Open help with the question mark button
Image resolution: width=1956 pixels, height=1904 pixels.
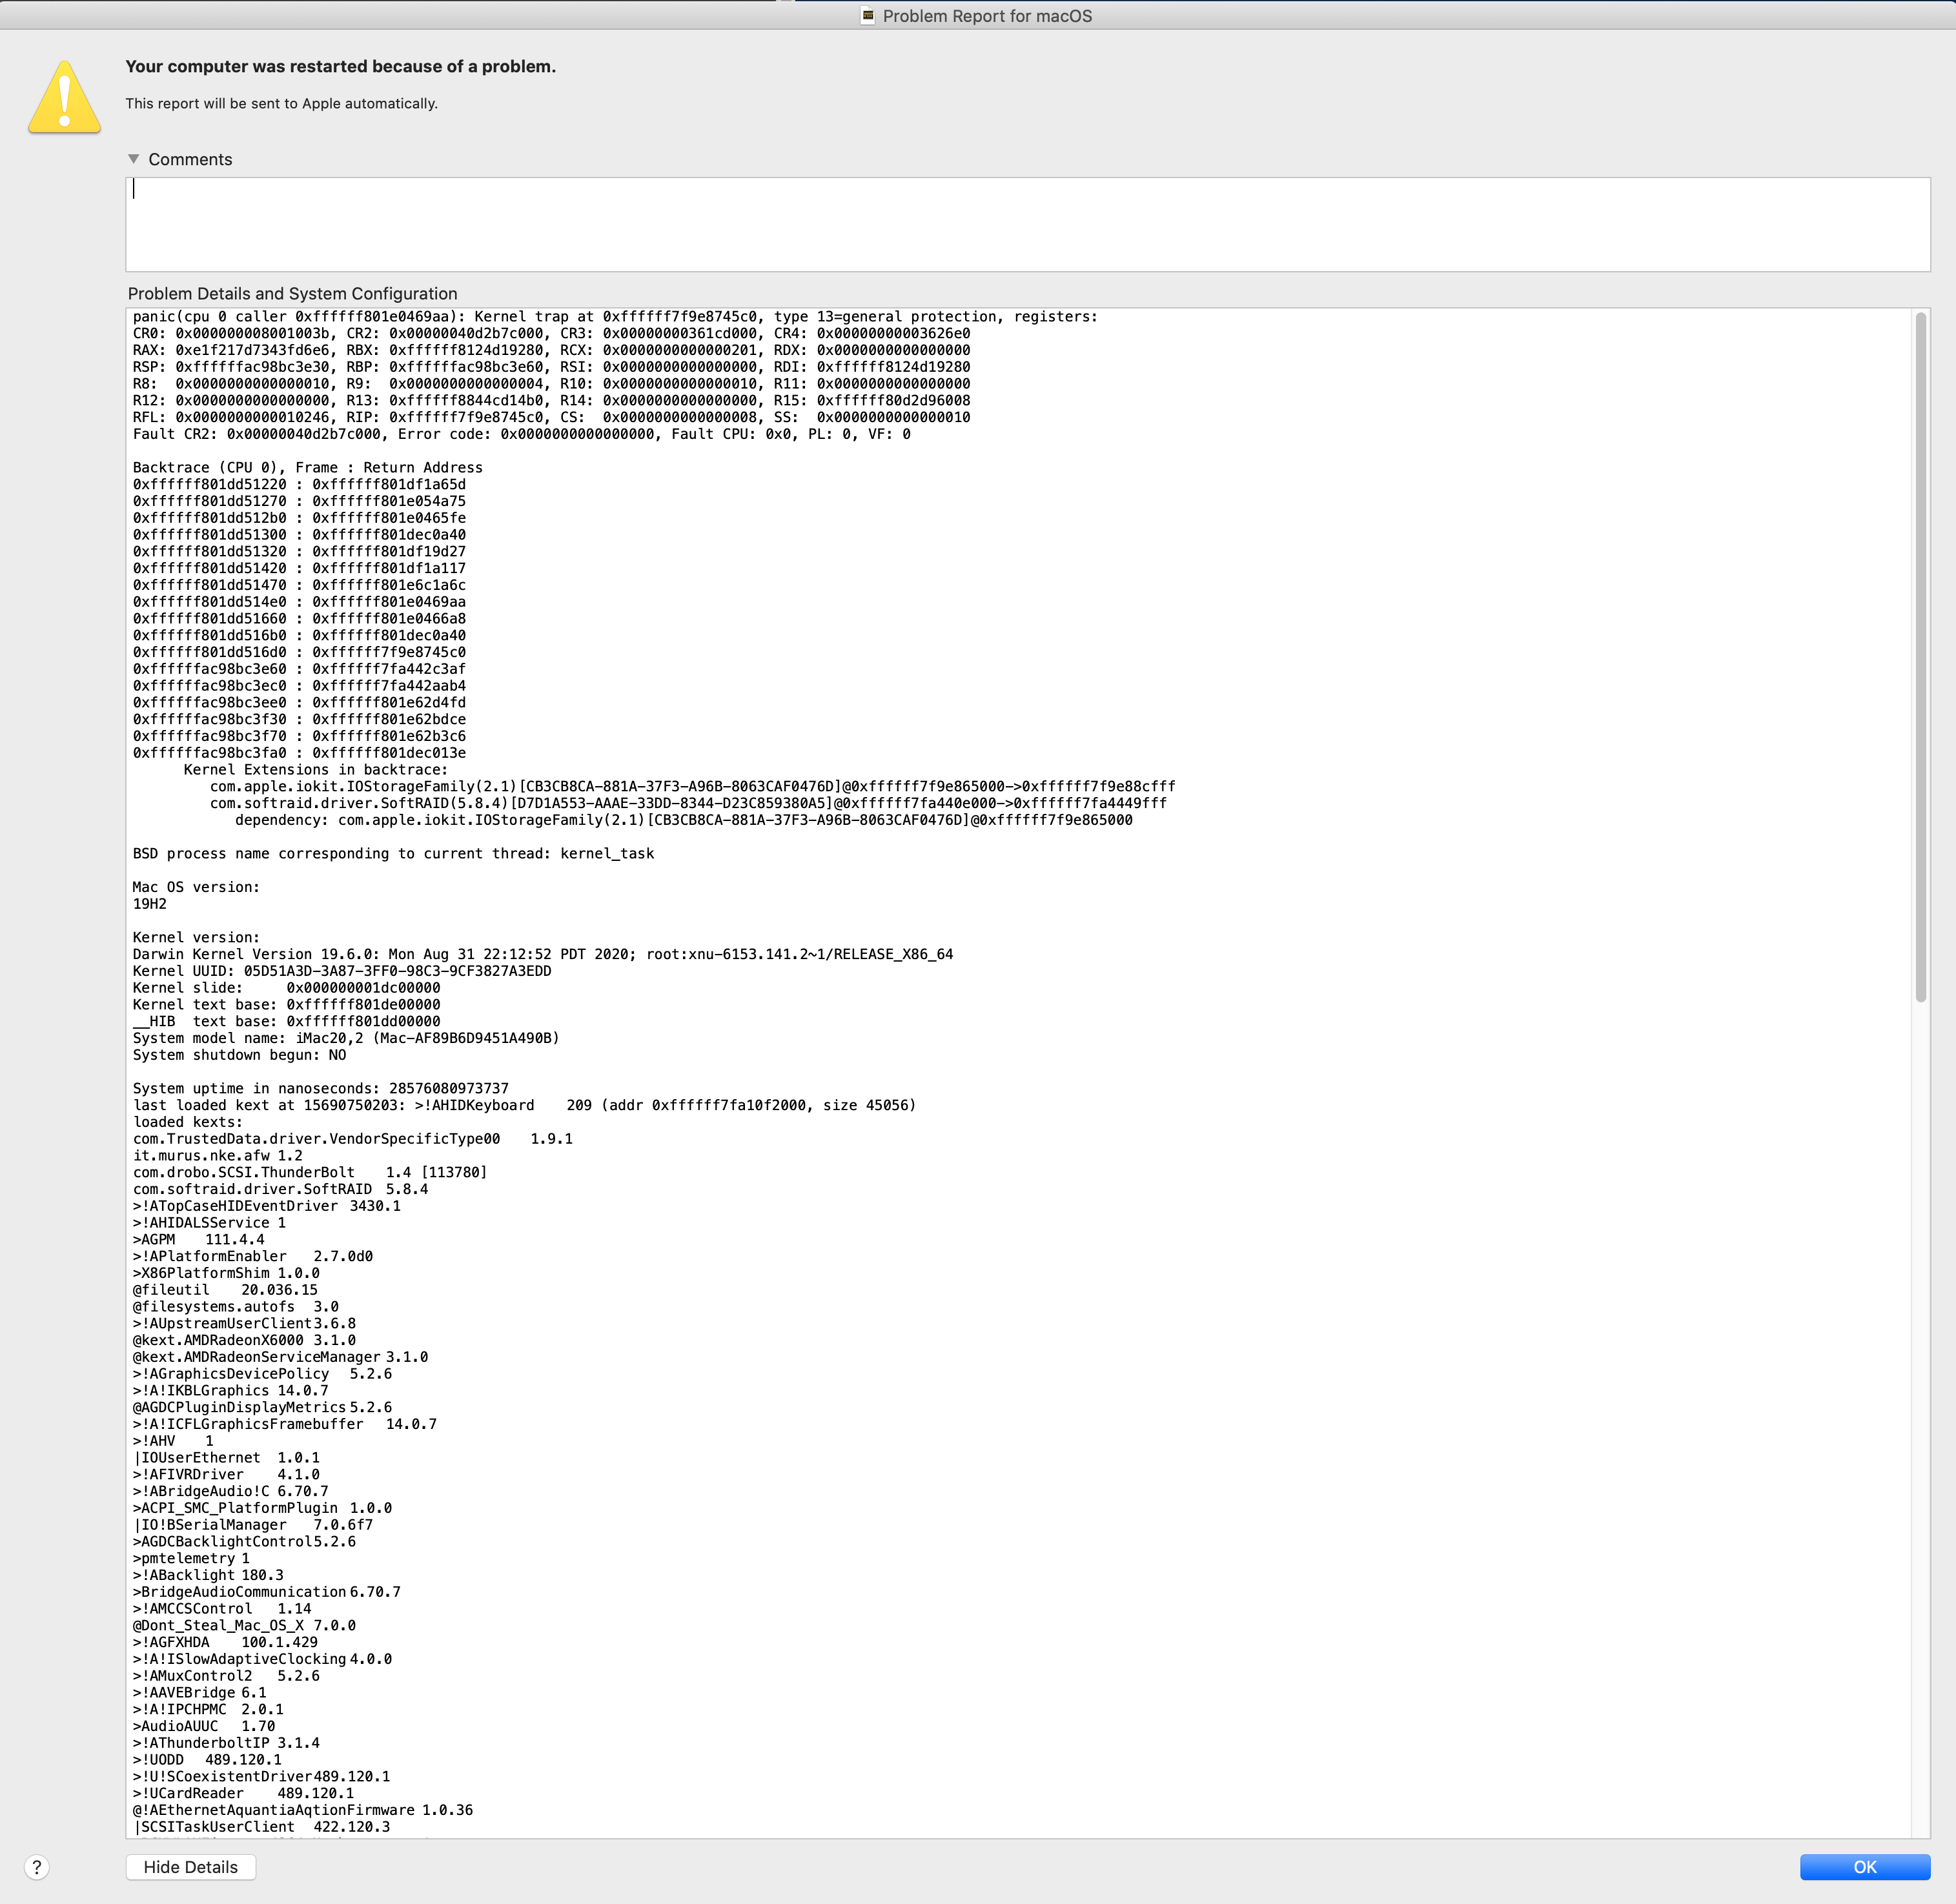[36, 1867]
